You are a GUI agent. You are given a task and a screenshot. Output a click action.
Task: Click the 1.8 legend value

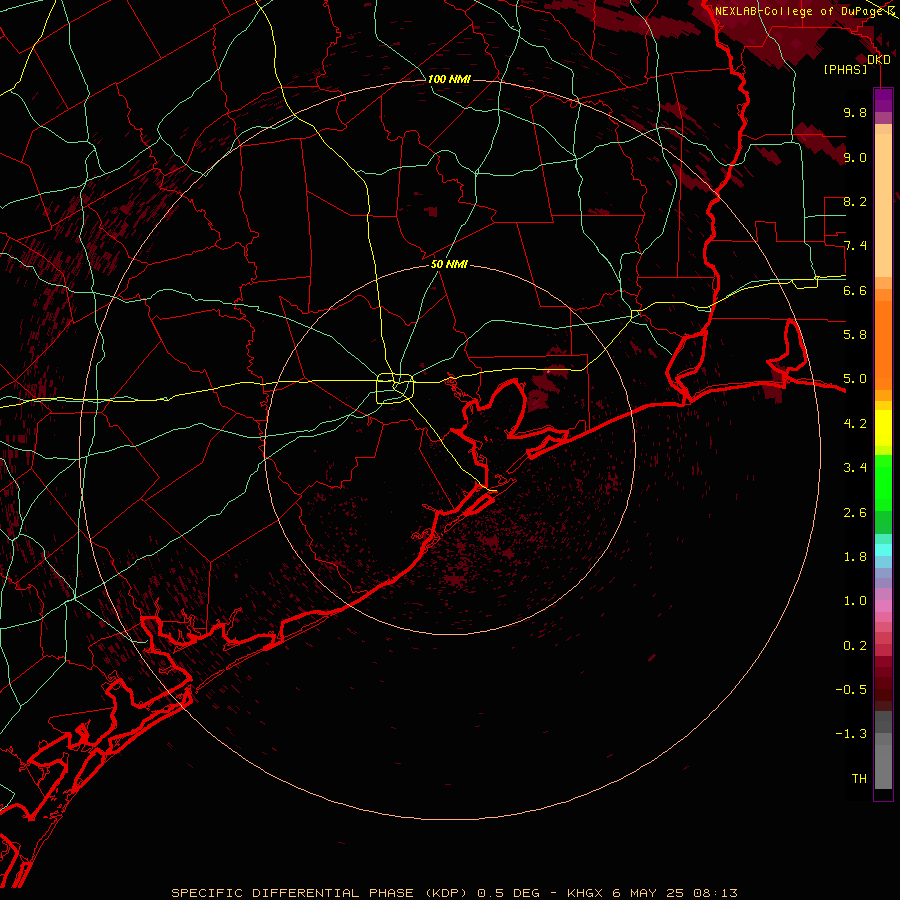click(855, 557)
